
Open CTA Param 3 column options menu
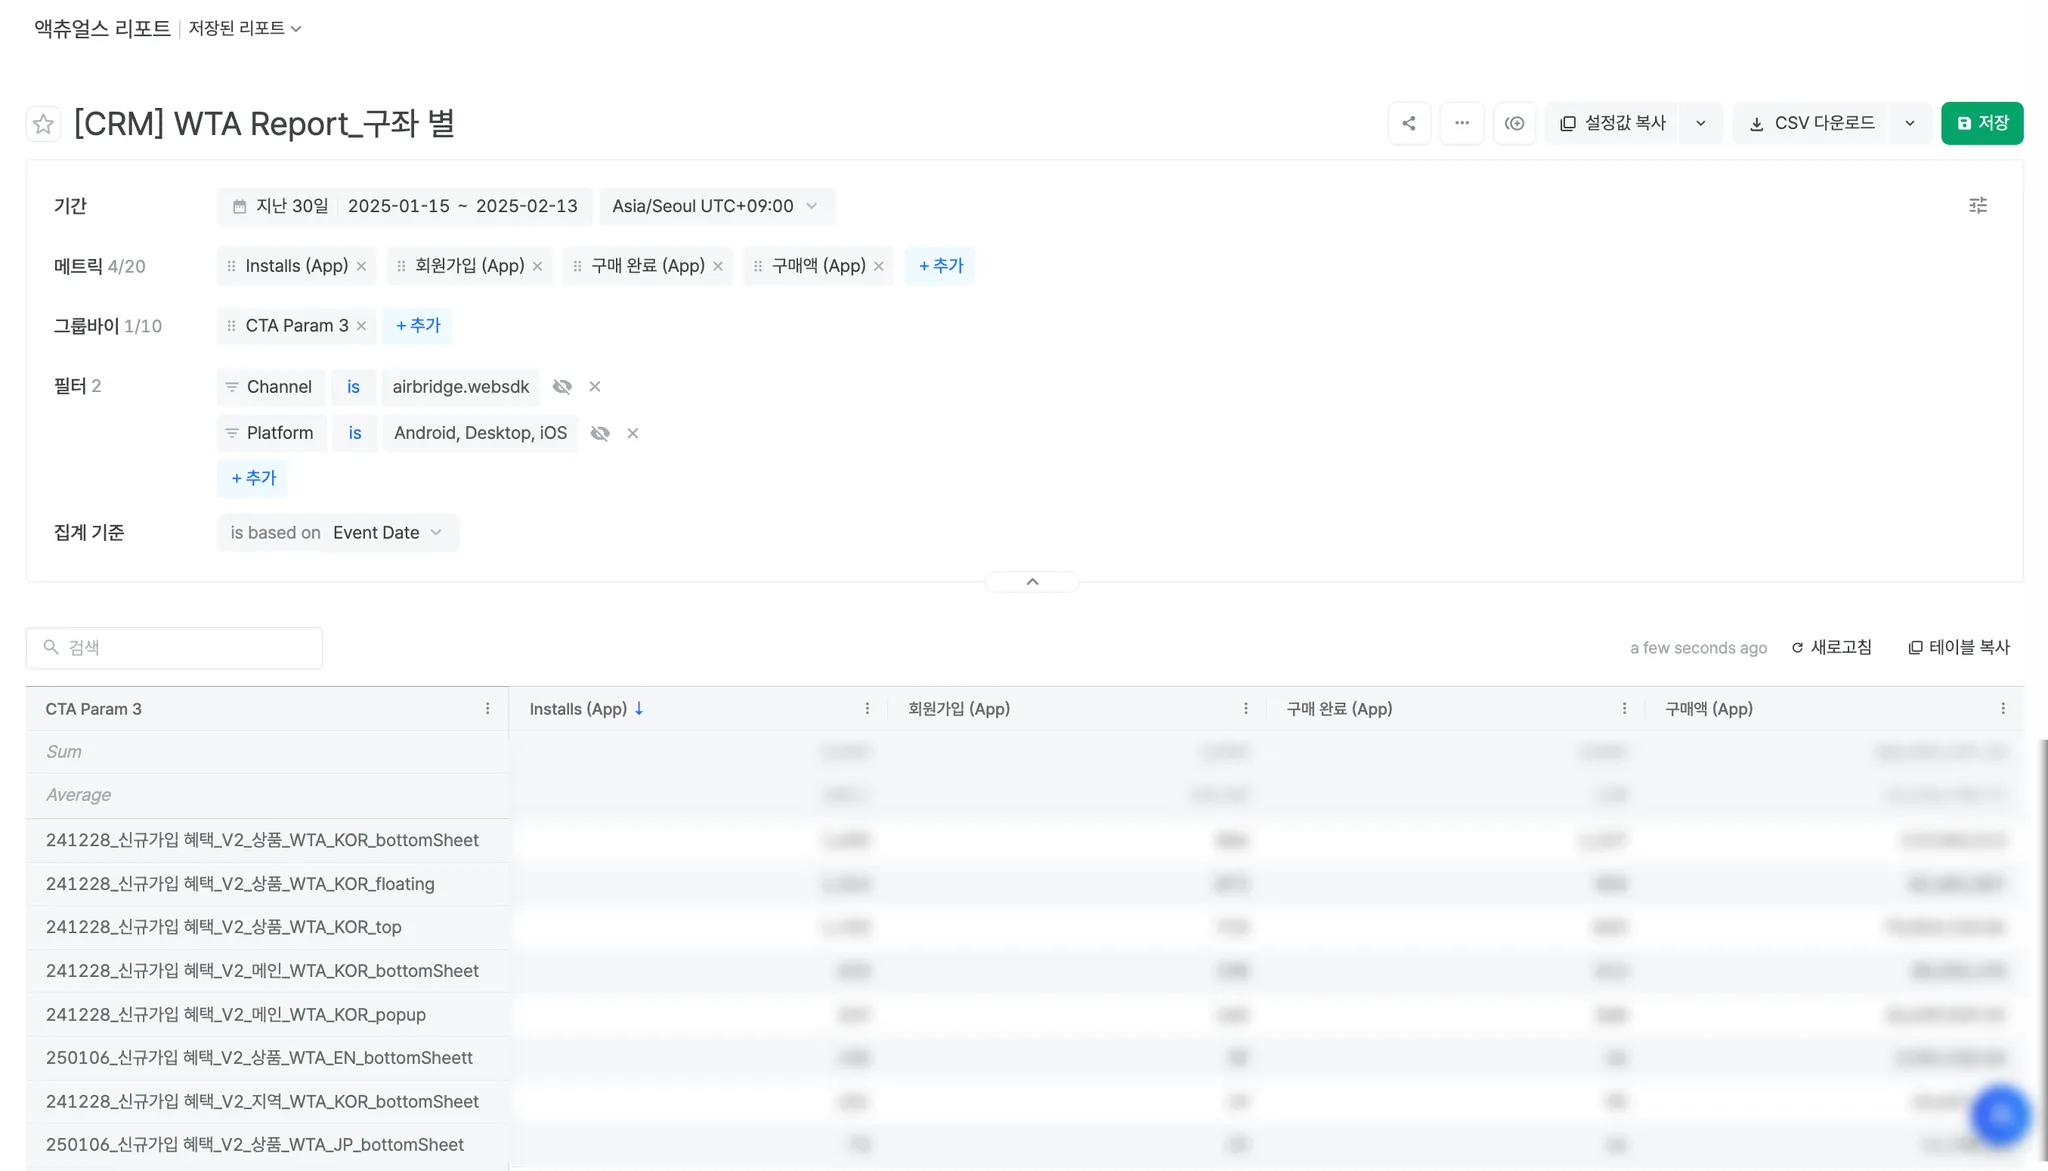(x=488, y=709)
